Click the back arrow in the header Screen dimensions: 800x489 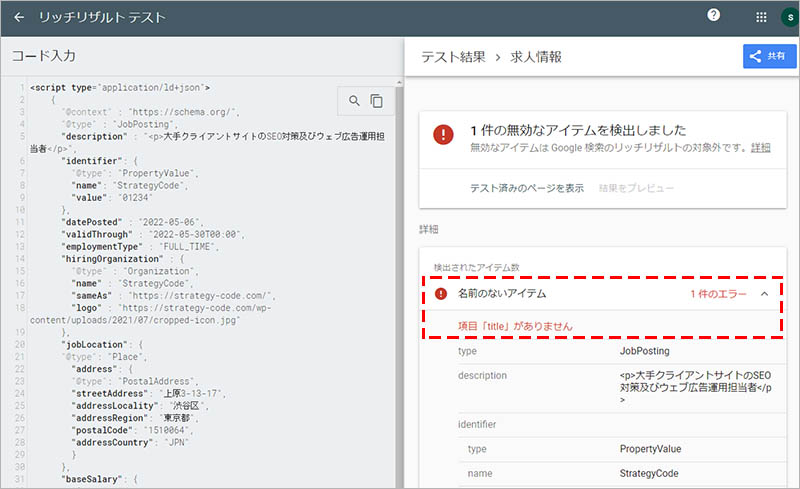[20, 18]
